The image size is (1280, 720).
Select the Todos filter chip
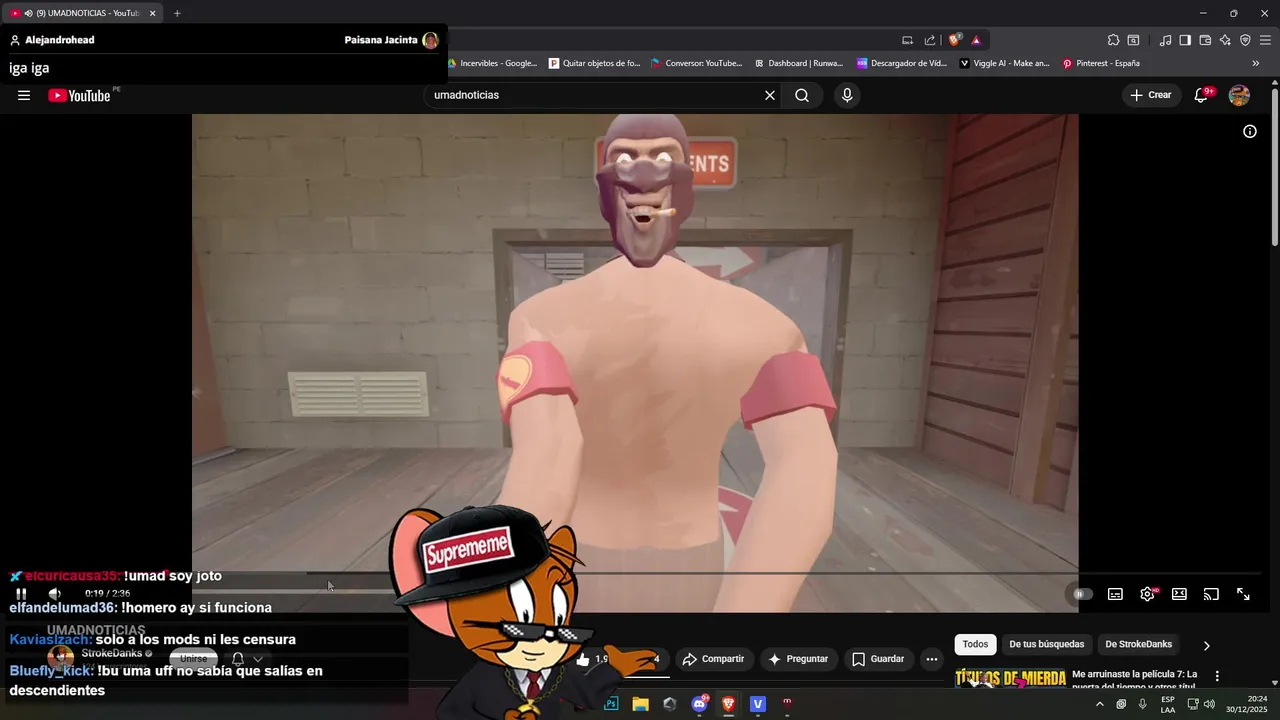pos(975,645)
